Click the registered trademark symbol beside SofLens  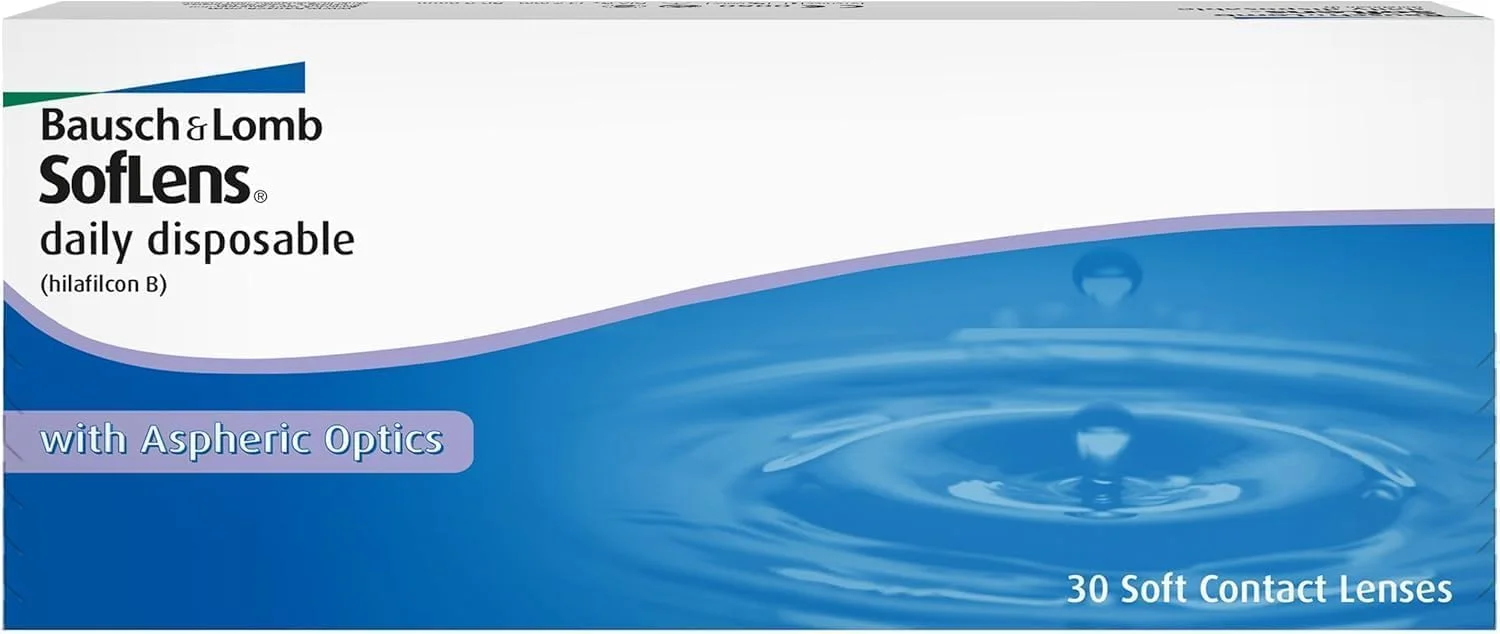261,197
